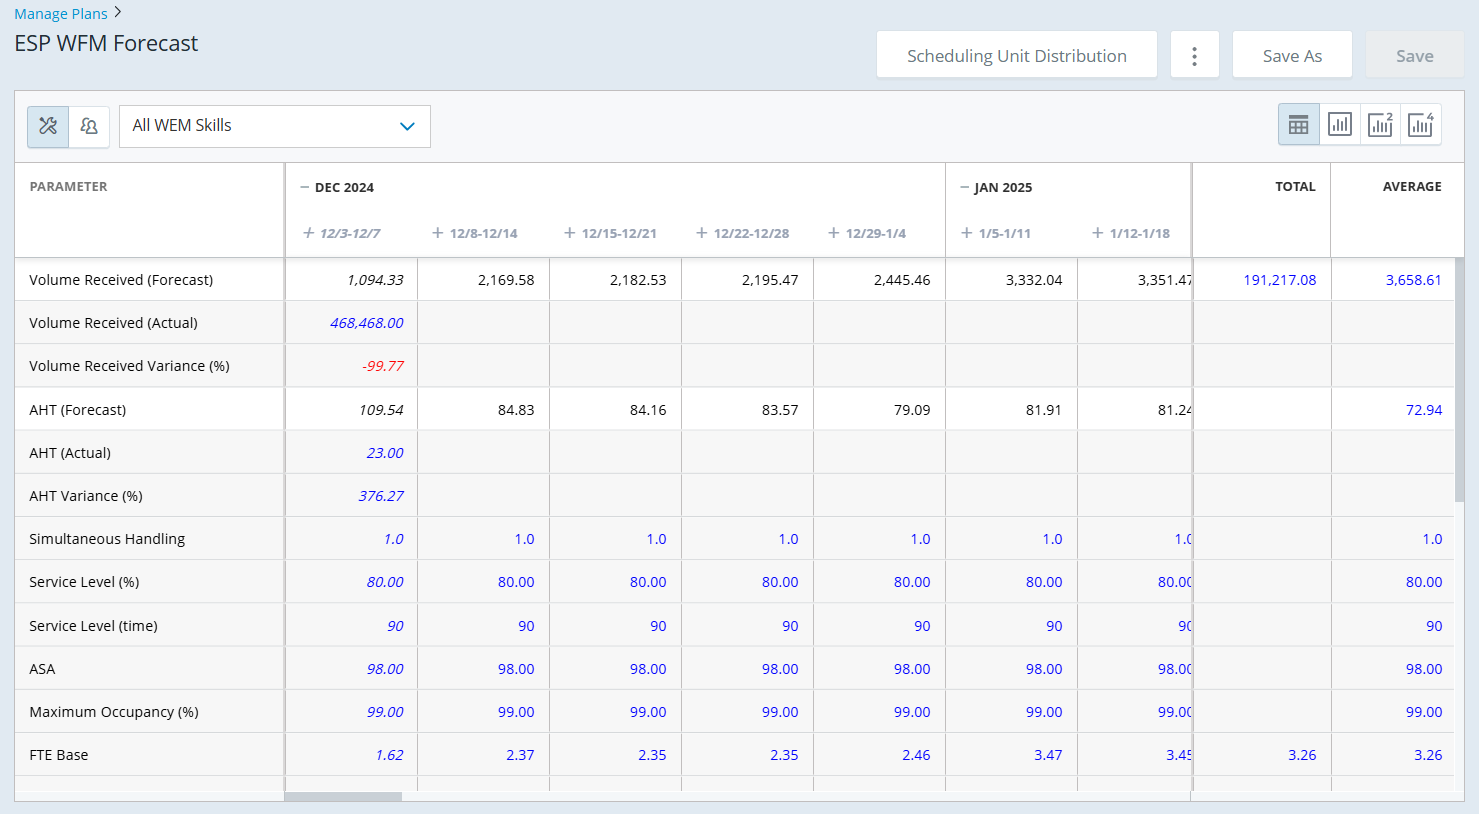Select the Volume Received (Actual) row label
The width and height of the screenshot is (1479, 814).
pyautogui.click(x=113, y=323)
